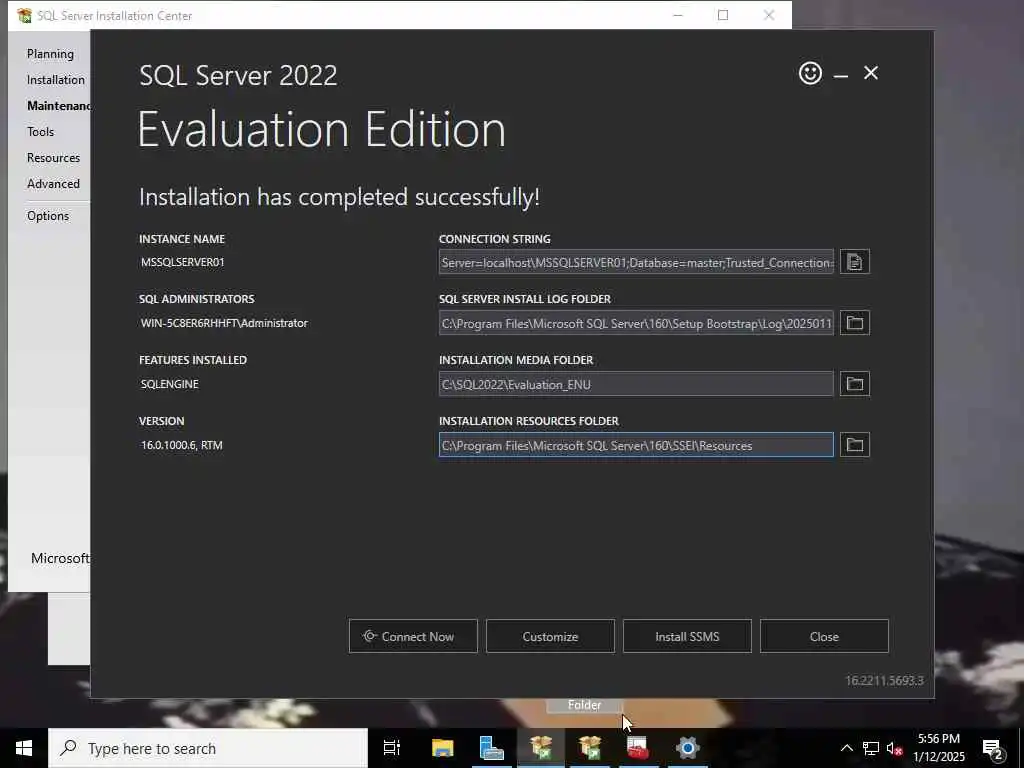
Task: Click the MSSQLSERVER01 instance name text
Action: coord(183,262)
